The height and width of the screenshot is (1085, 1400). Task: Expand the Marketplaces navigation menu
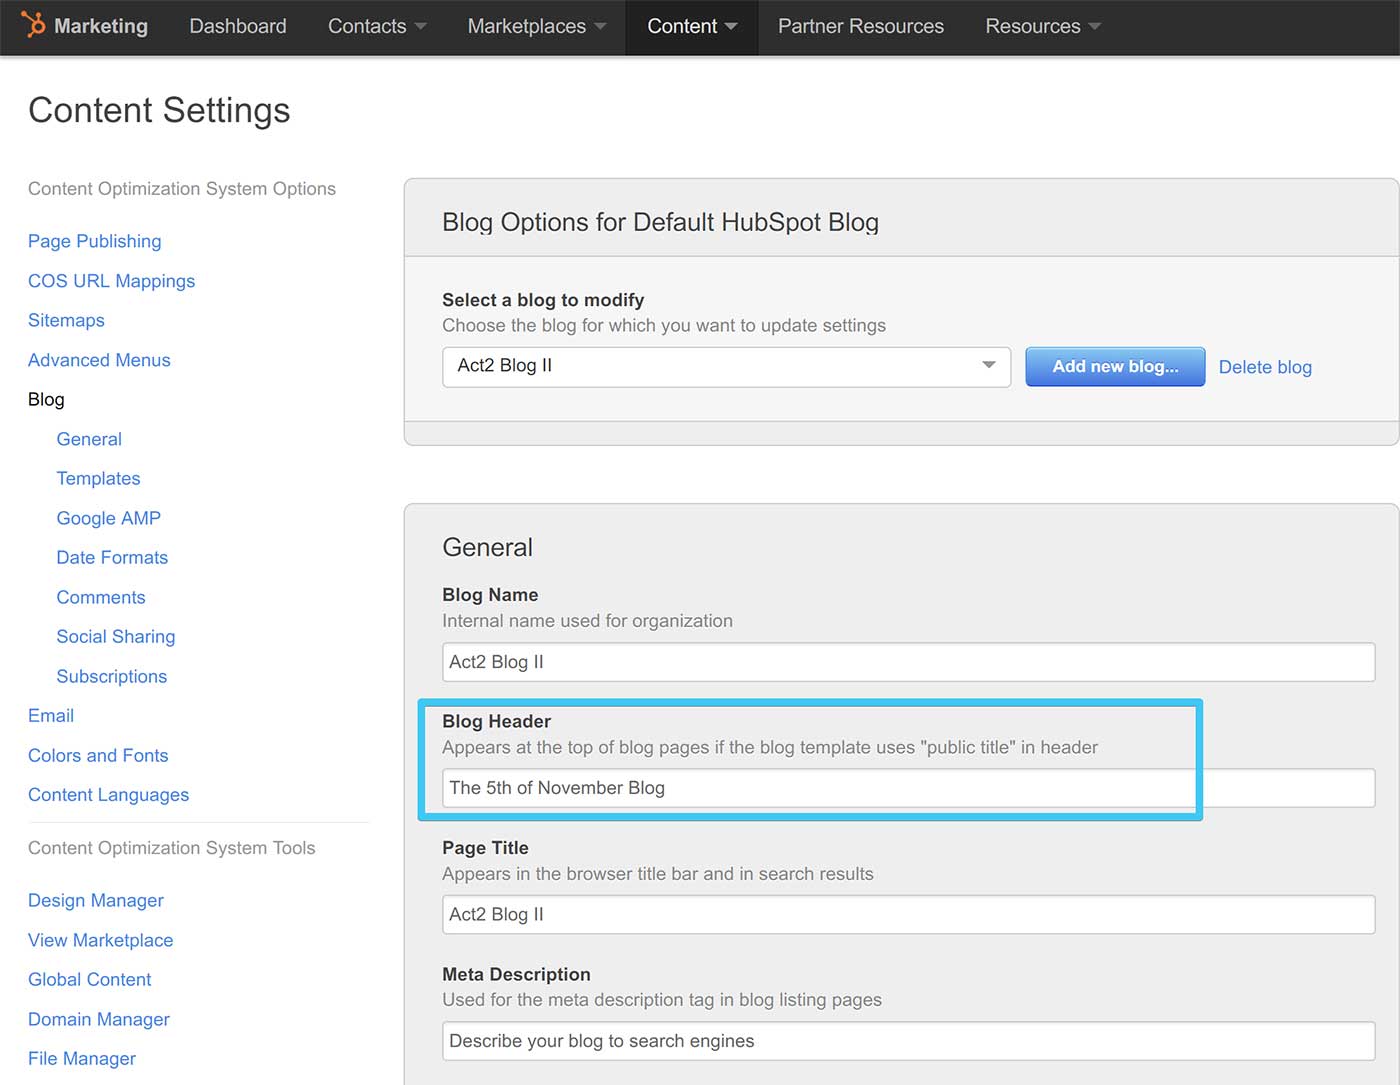coord(536,26)
